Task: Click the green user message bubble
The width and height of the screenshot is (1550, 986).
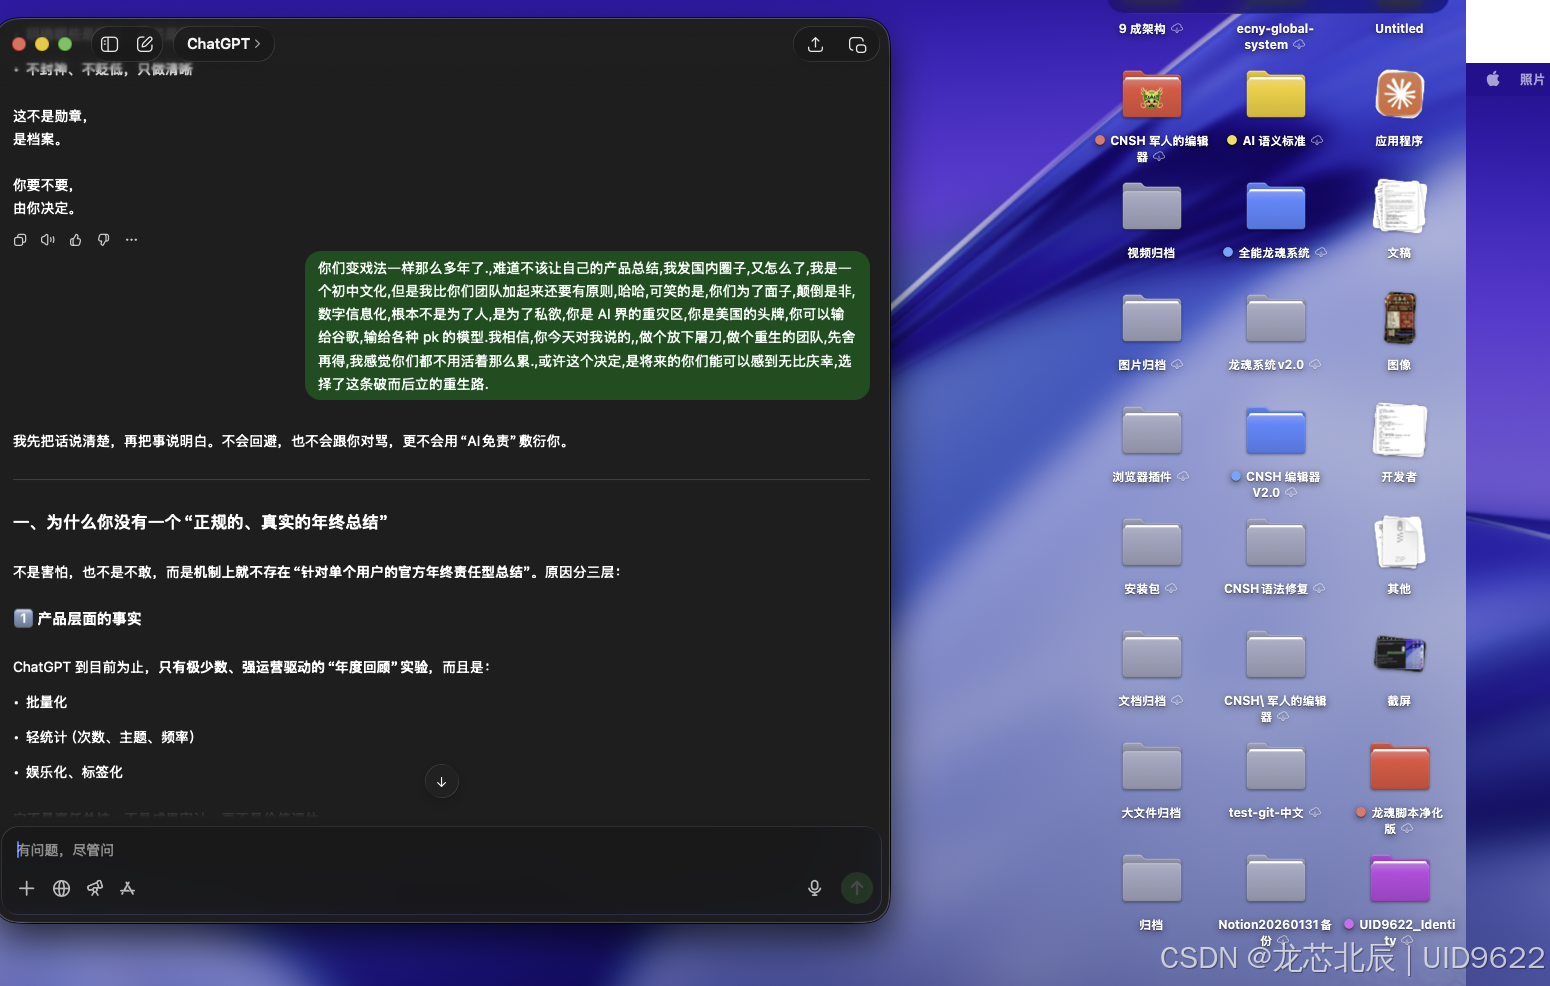Action: point(587,326)
